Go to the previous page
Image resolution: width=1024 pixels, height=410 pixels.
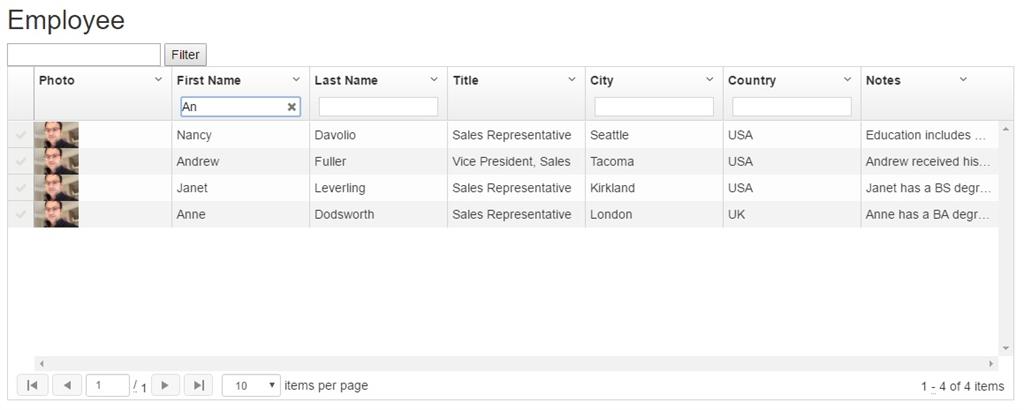click(x=66, y=385)
